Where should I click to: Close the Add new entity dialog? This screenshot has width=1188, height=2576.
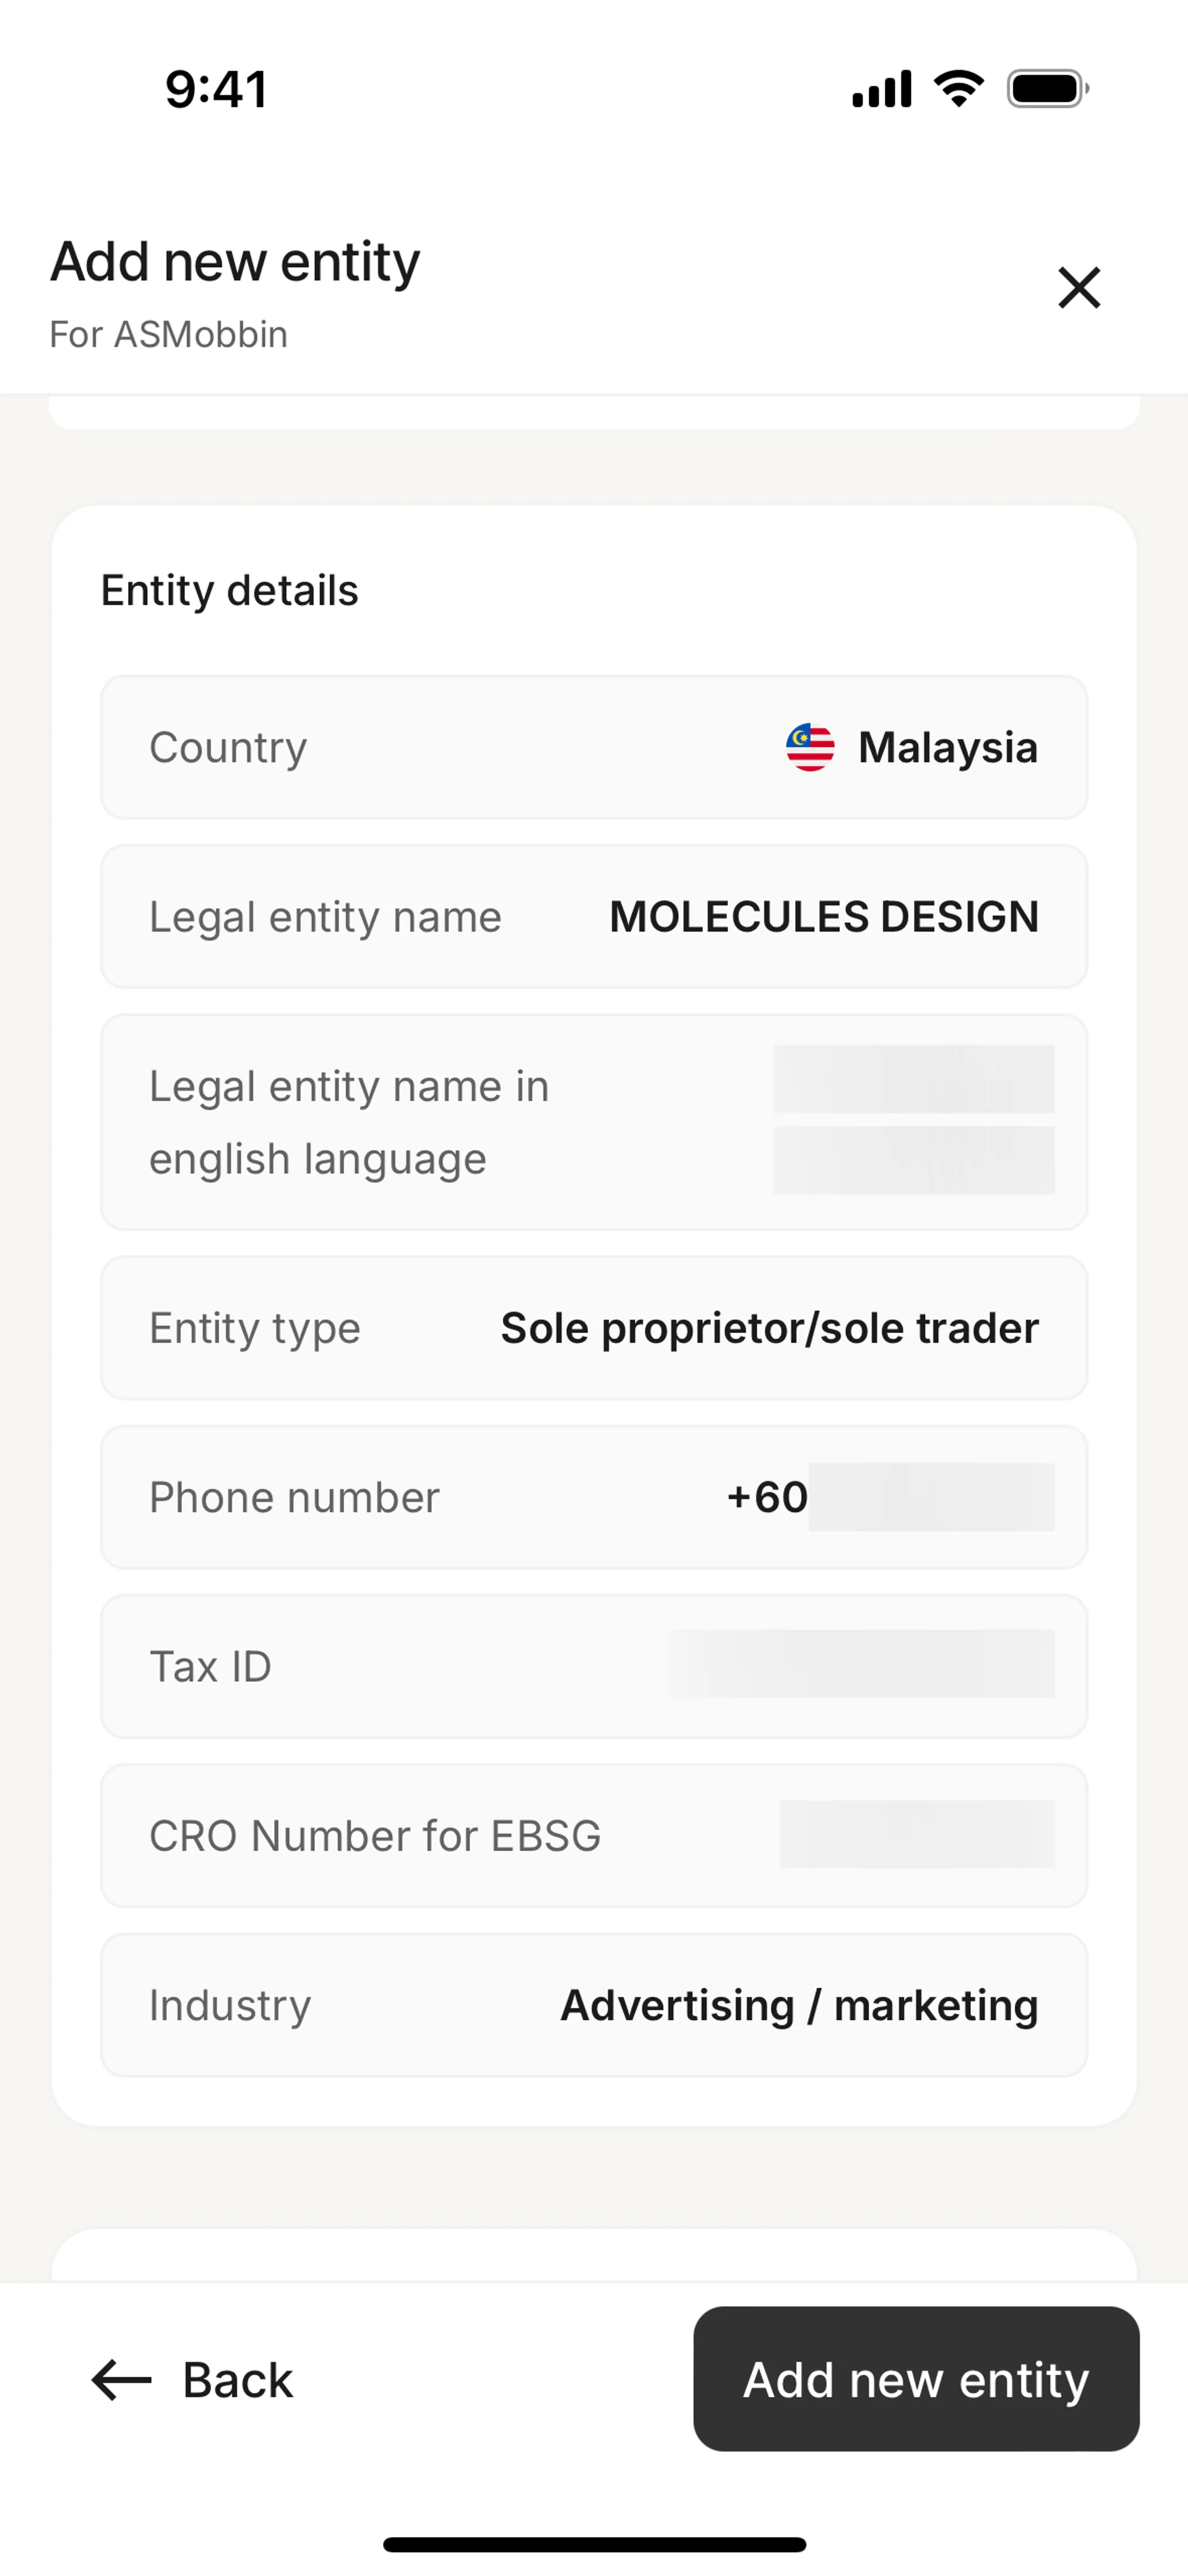(x=1079, y=288)
